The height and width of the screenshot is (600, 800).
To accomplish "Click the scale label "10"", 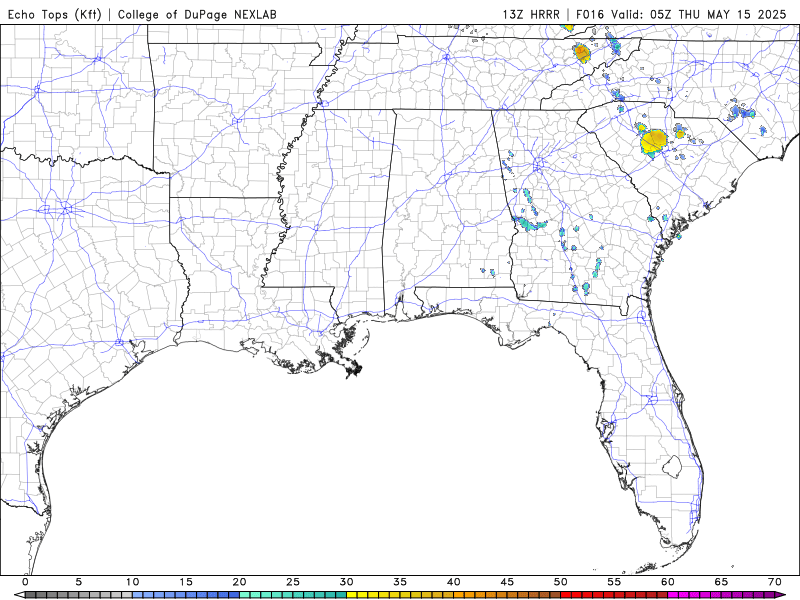I will (132, 582).
